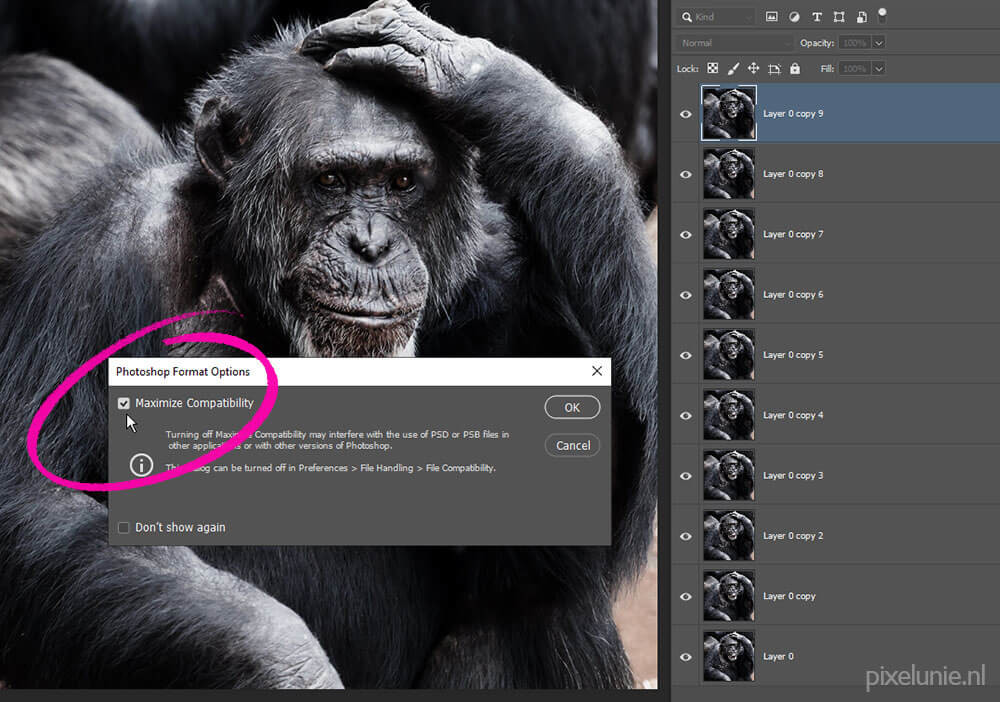Click the Cancel button

(x=572, y=446)
